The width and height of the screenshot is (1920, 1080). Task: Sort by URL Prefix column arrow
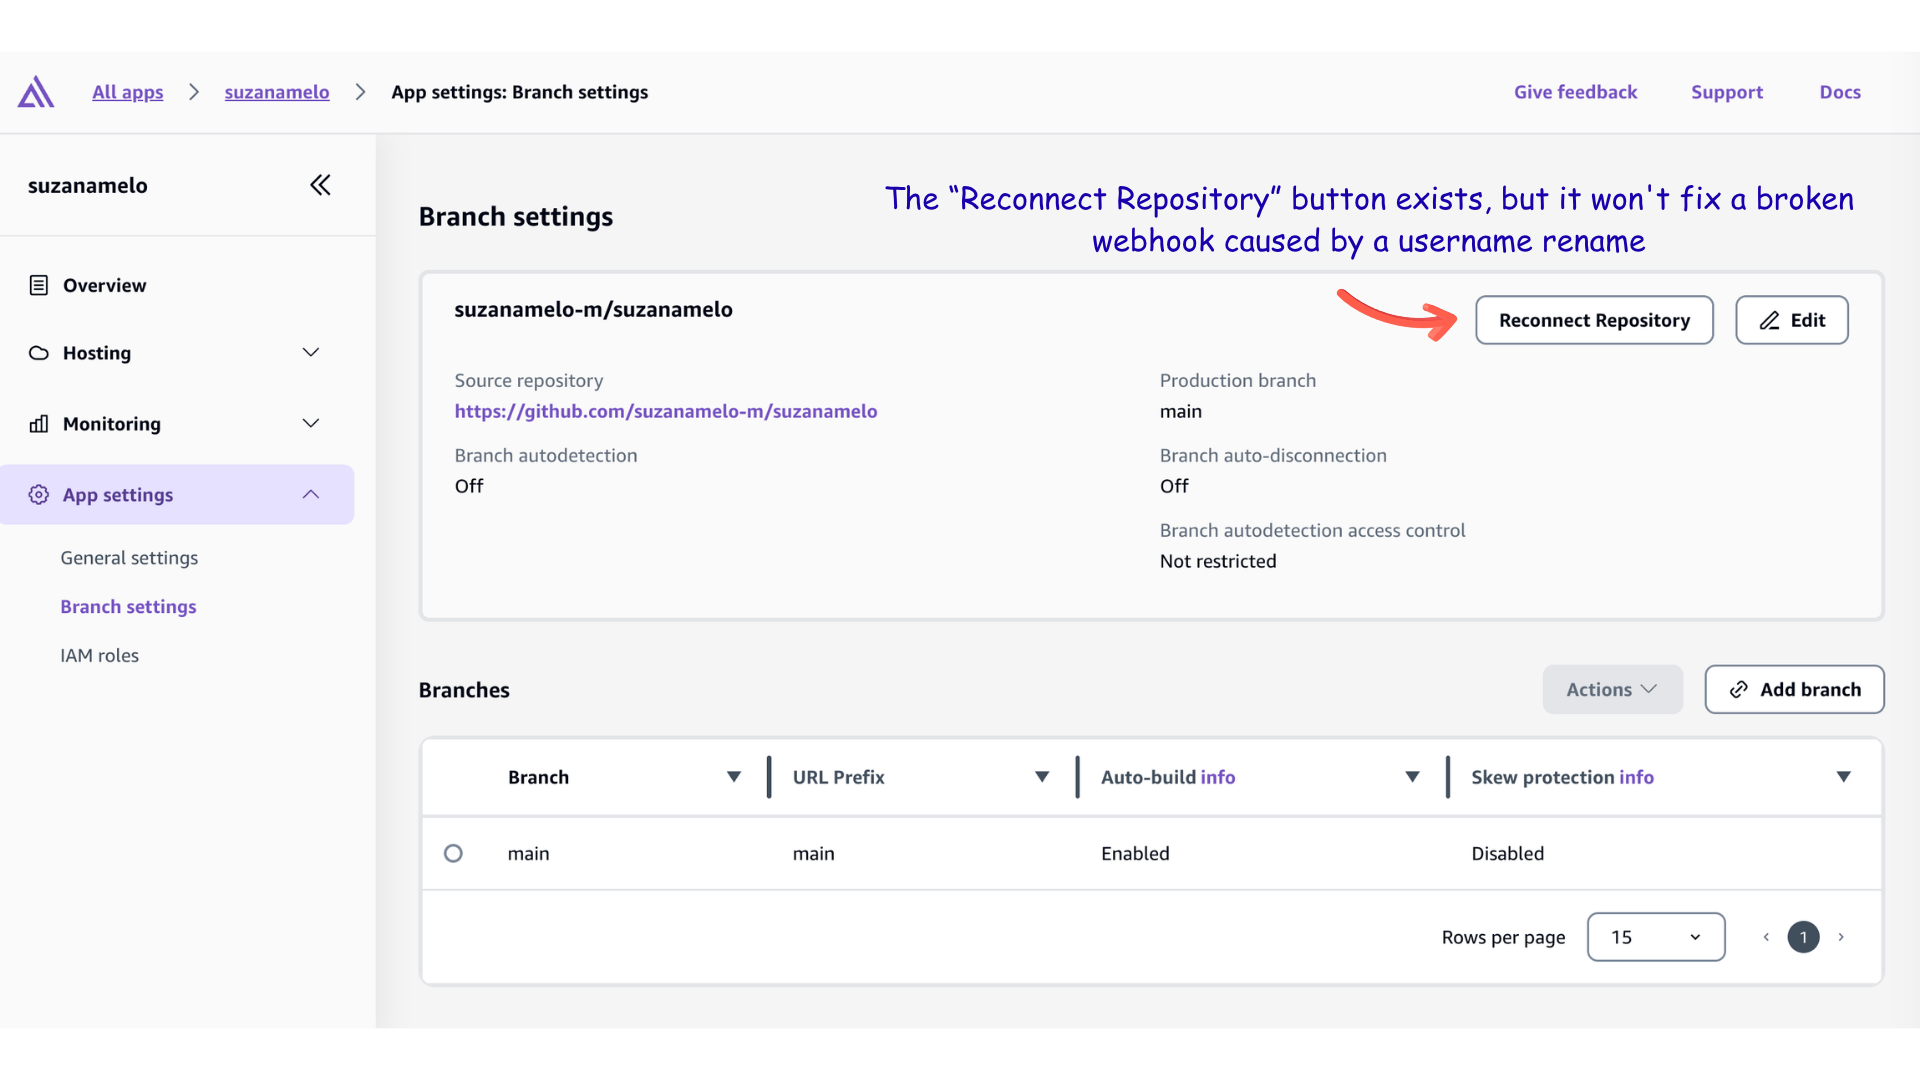[x=1042, y=778]
